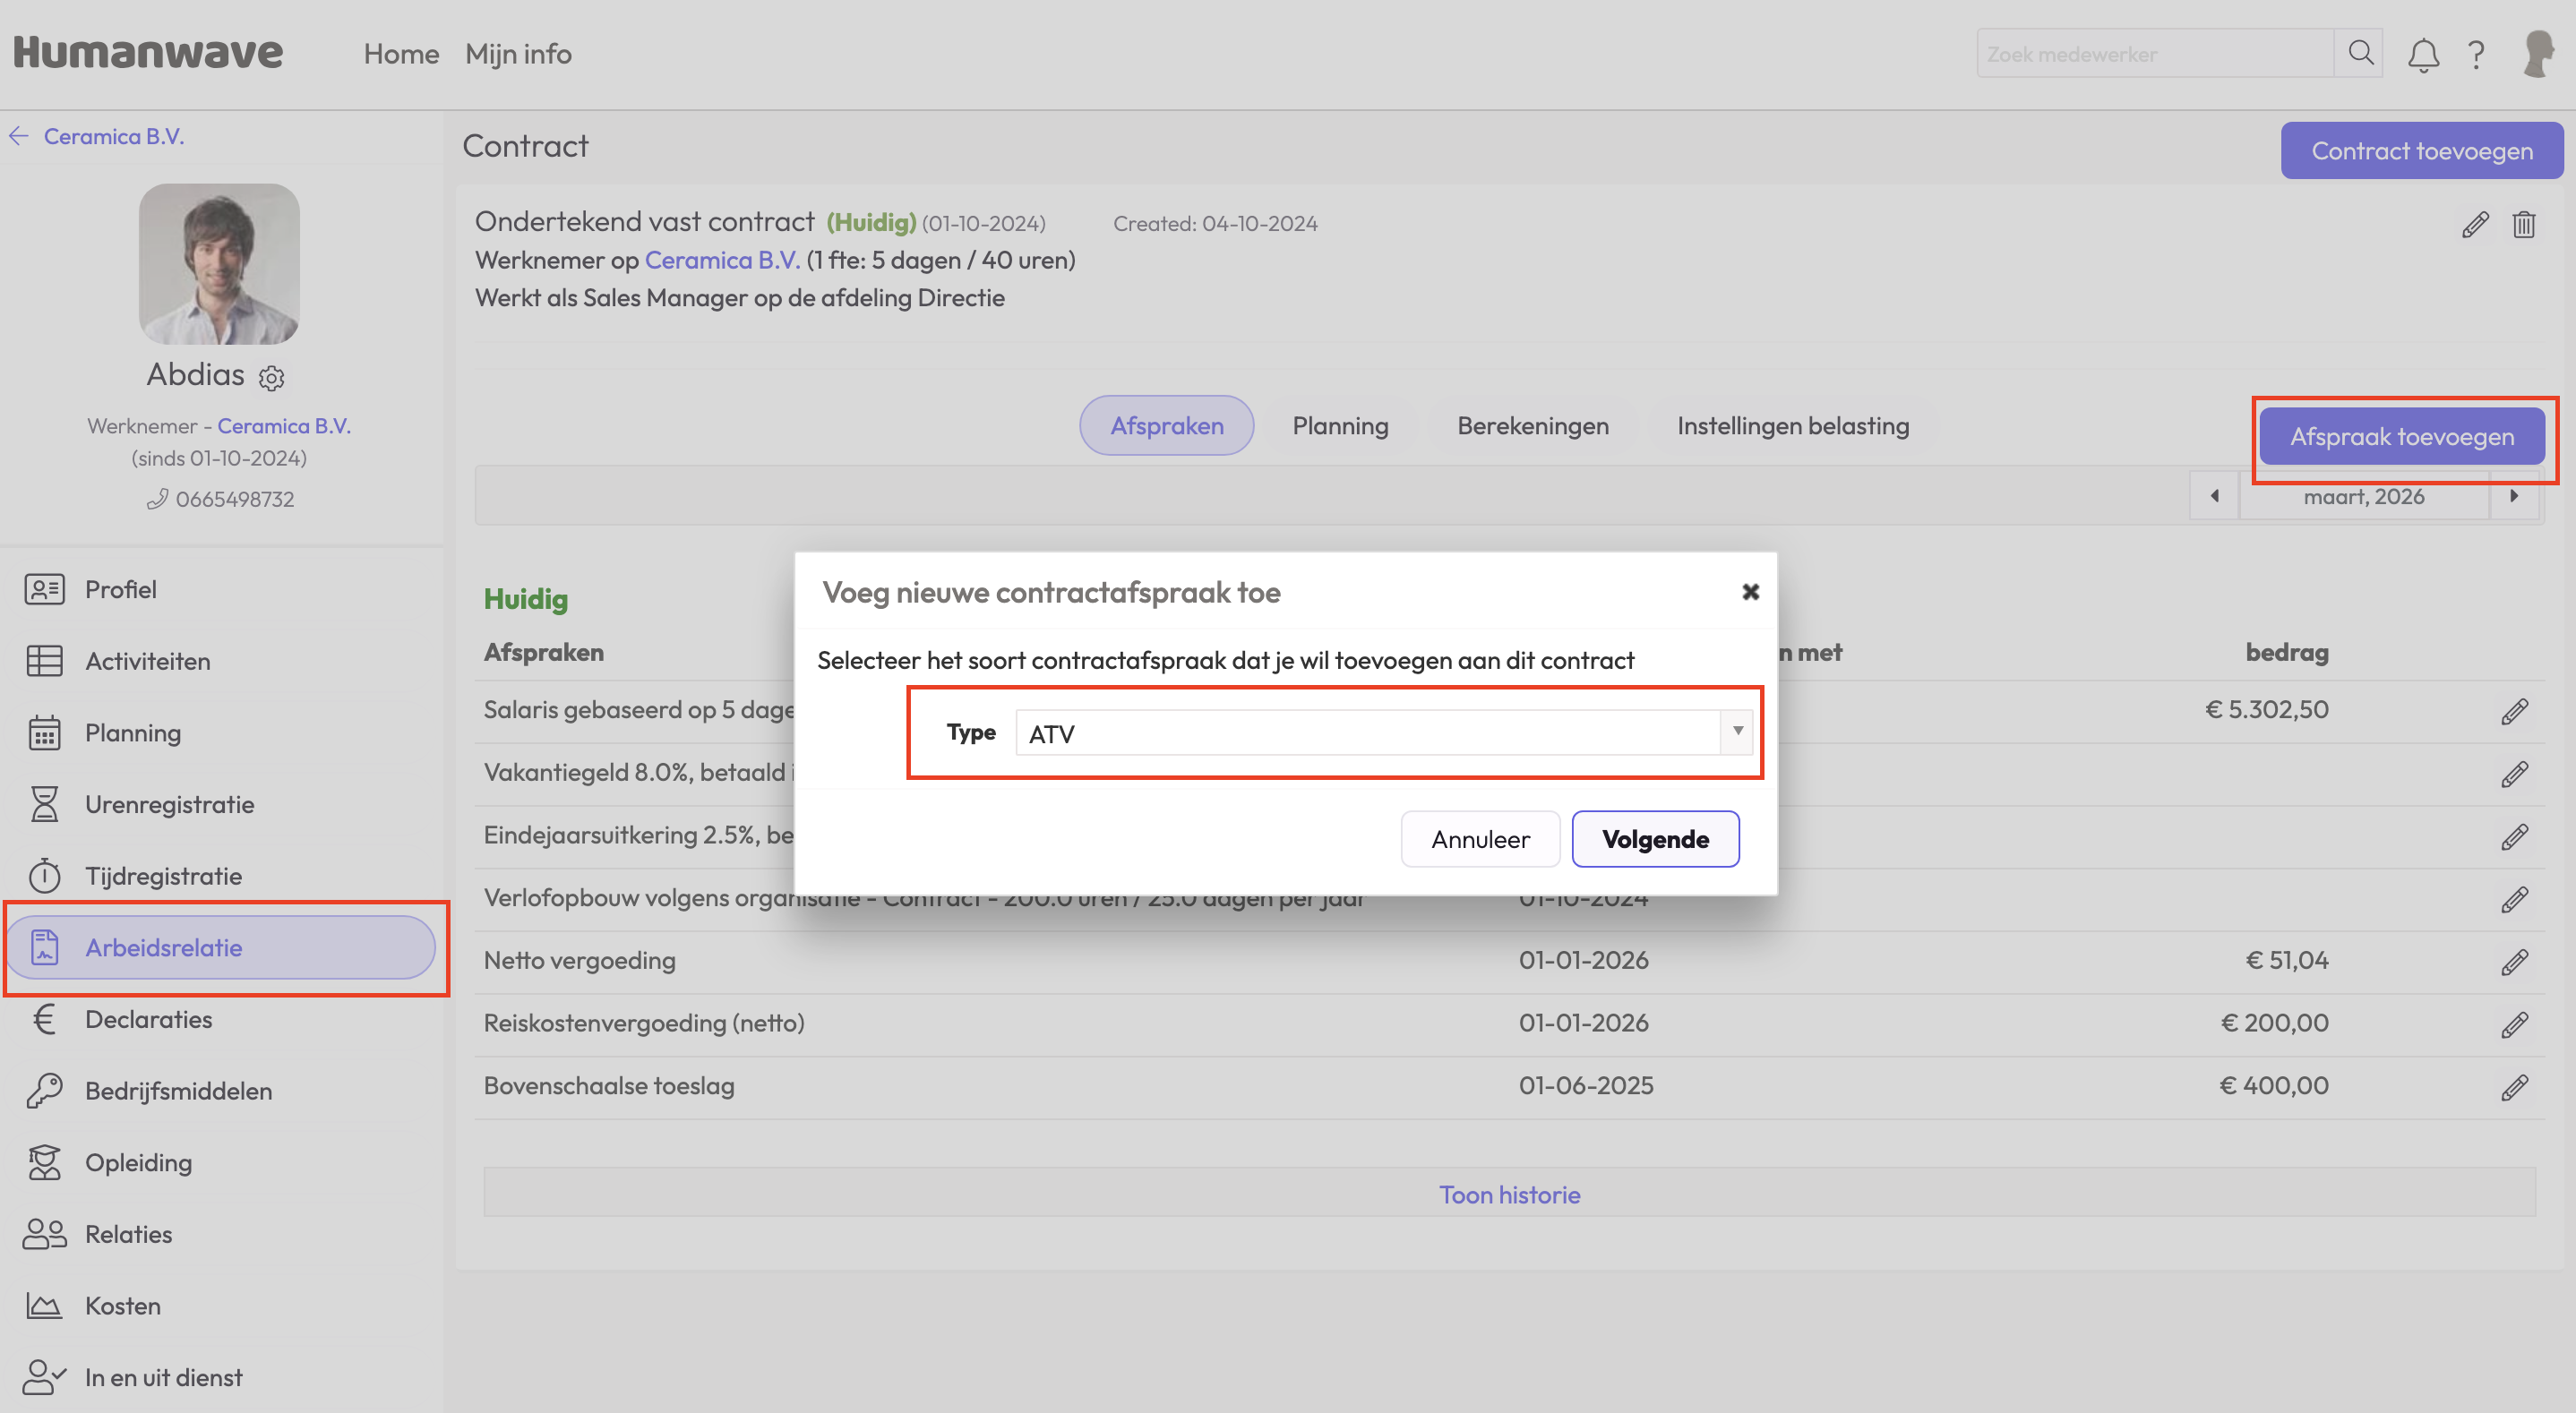Focus the Zoek medewerker search field
Screen dimensions: 2576x1413
2153,54
